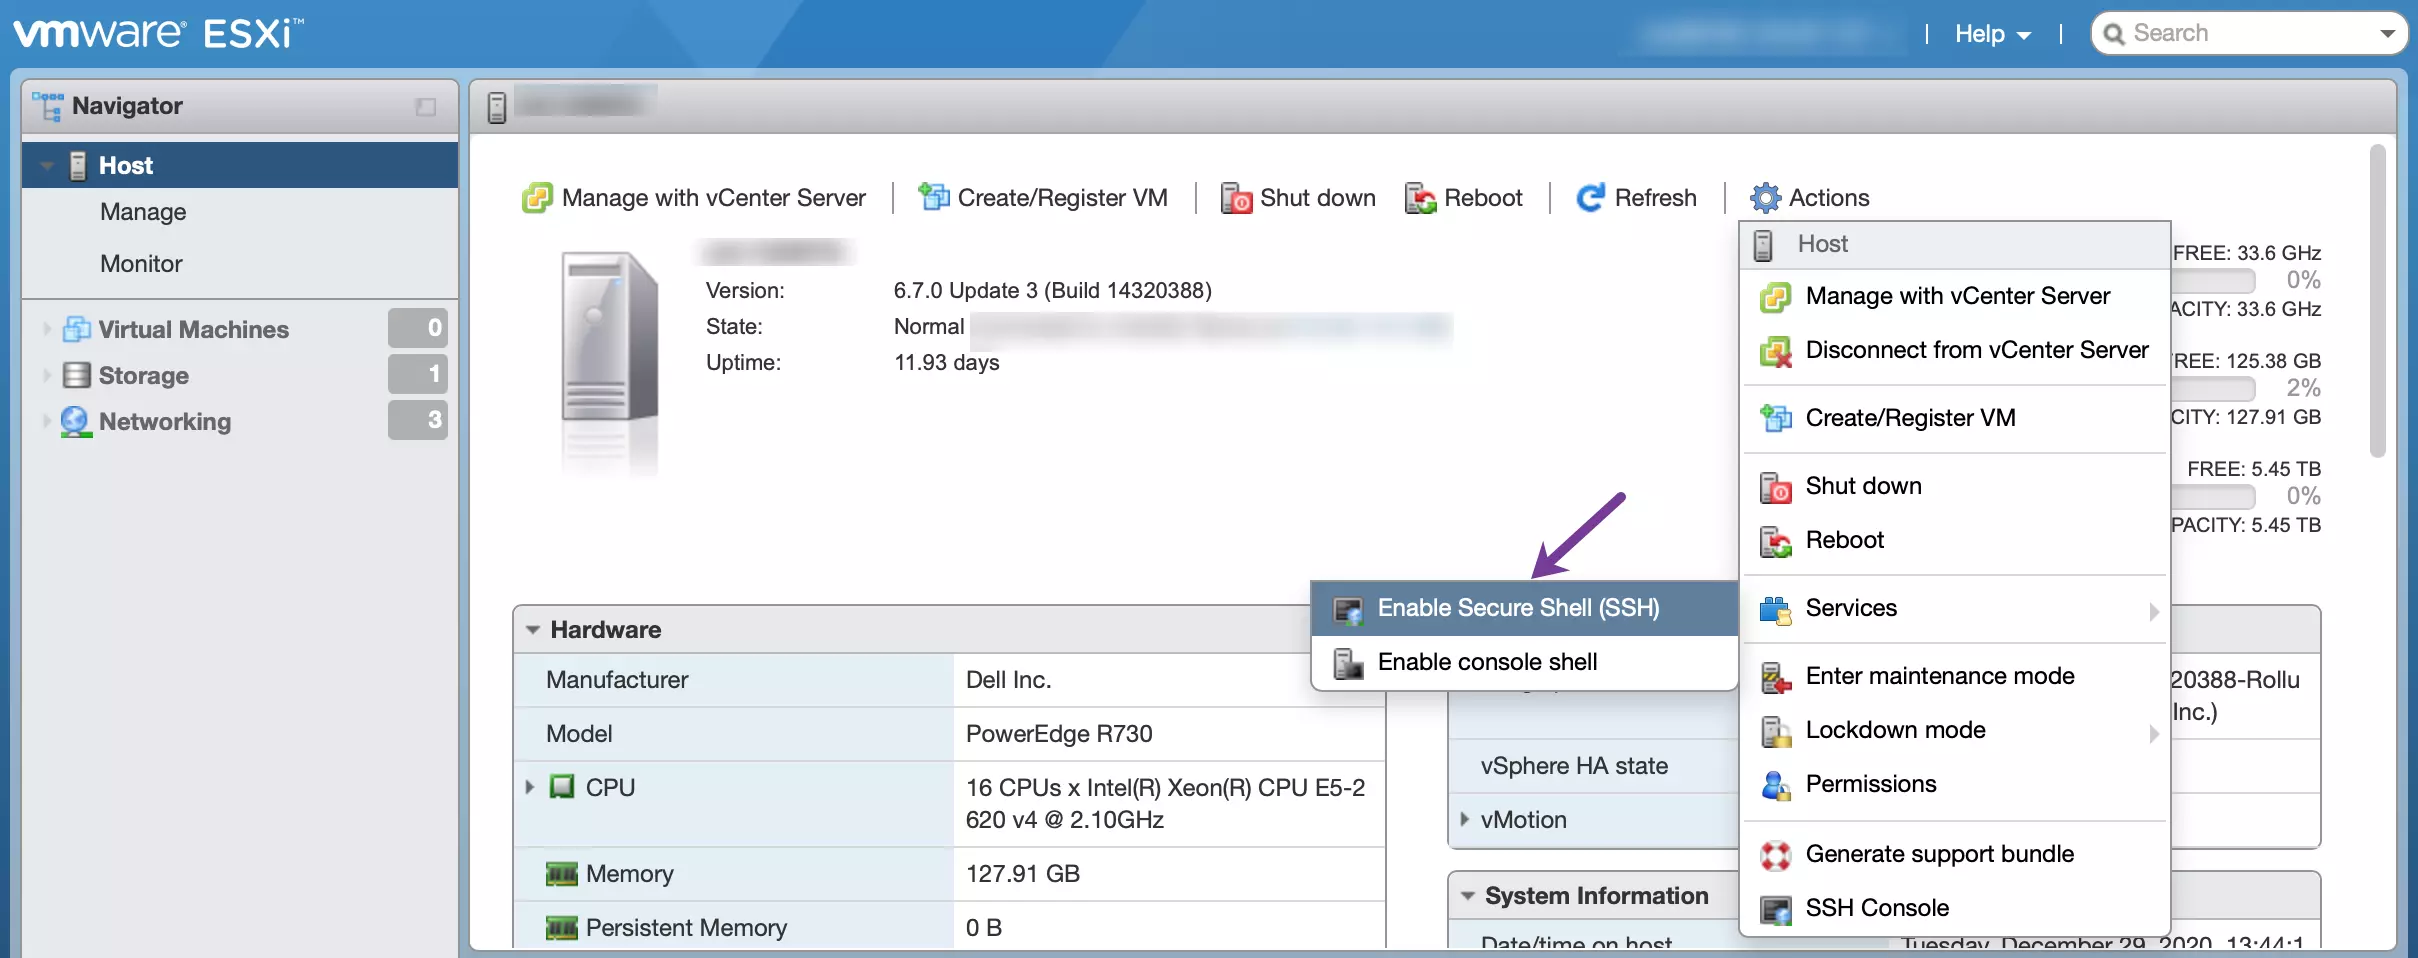
Task: Open the Lockdown mode submenu
Action: (x=1895, y=731)
